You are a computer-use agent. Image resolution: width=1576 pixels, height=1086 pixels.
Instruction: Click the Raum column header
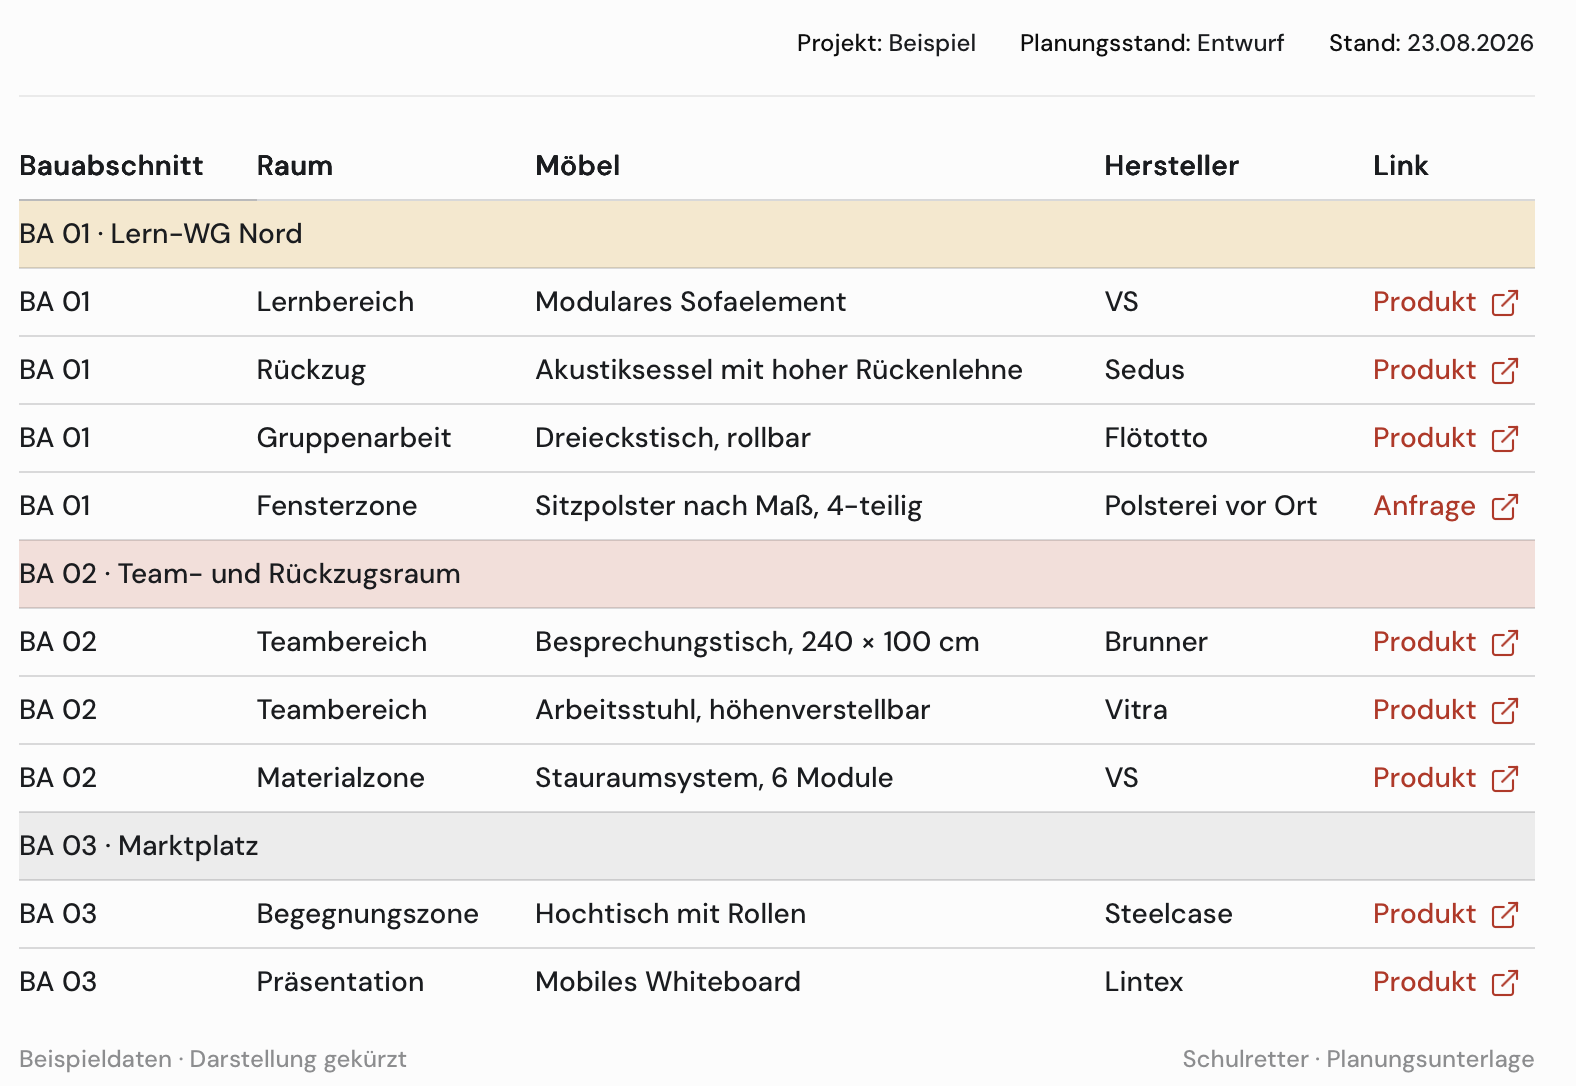click(294, 166)
